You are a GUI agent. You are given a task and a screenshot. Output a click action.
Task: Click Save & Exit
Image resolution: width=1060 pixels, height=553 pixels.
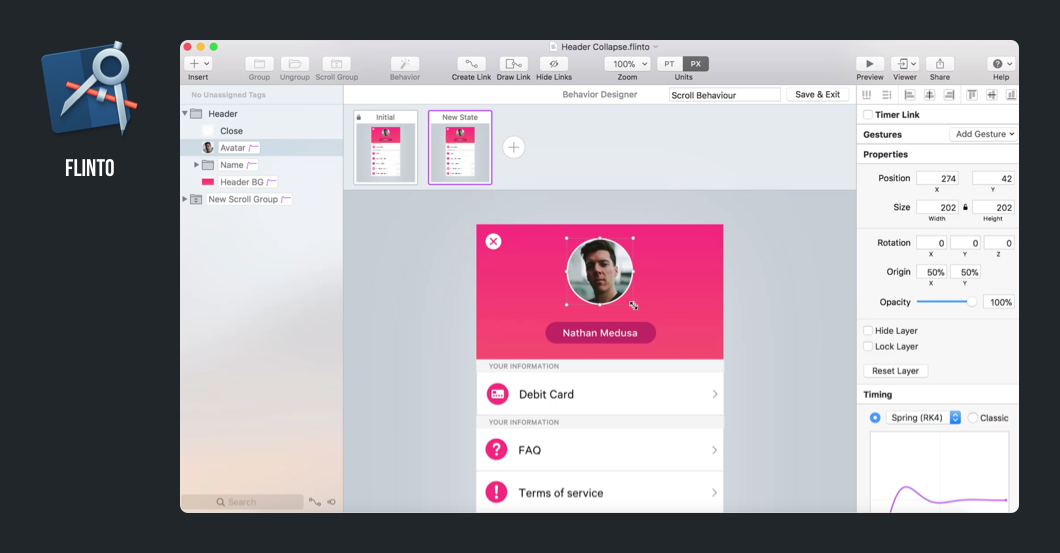pyautogui.click(x=817, y=95)
